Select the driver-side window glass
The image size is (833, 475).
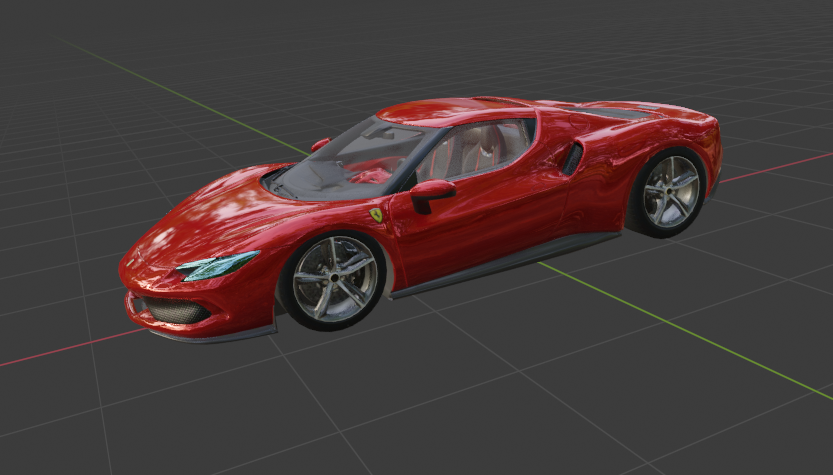click(x=475, y=147)
